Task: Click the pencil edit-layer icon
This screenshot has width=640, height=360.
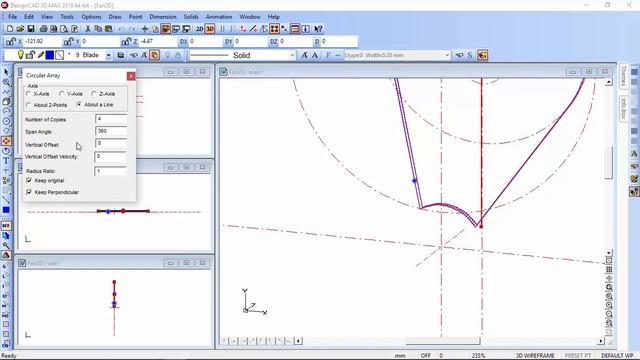Action: (x=41, y=55)
